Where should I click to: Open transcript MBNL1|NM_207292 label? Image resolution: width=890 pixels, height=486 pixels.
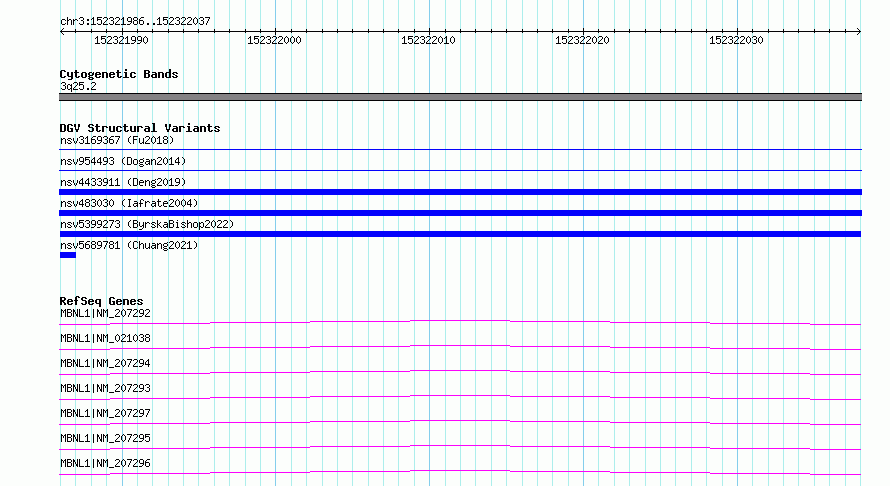pos(105,313)
